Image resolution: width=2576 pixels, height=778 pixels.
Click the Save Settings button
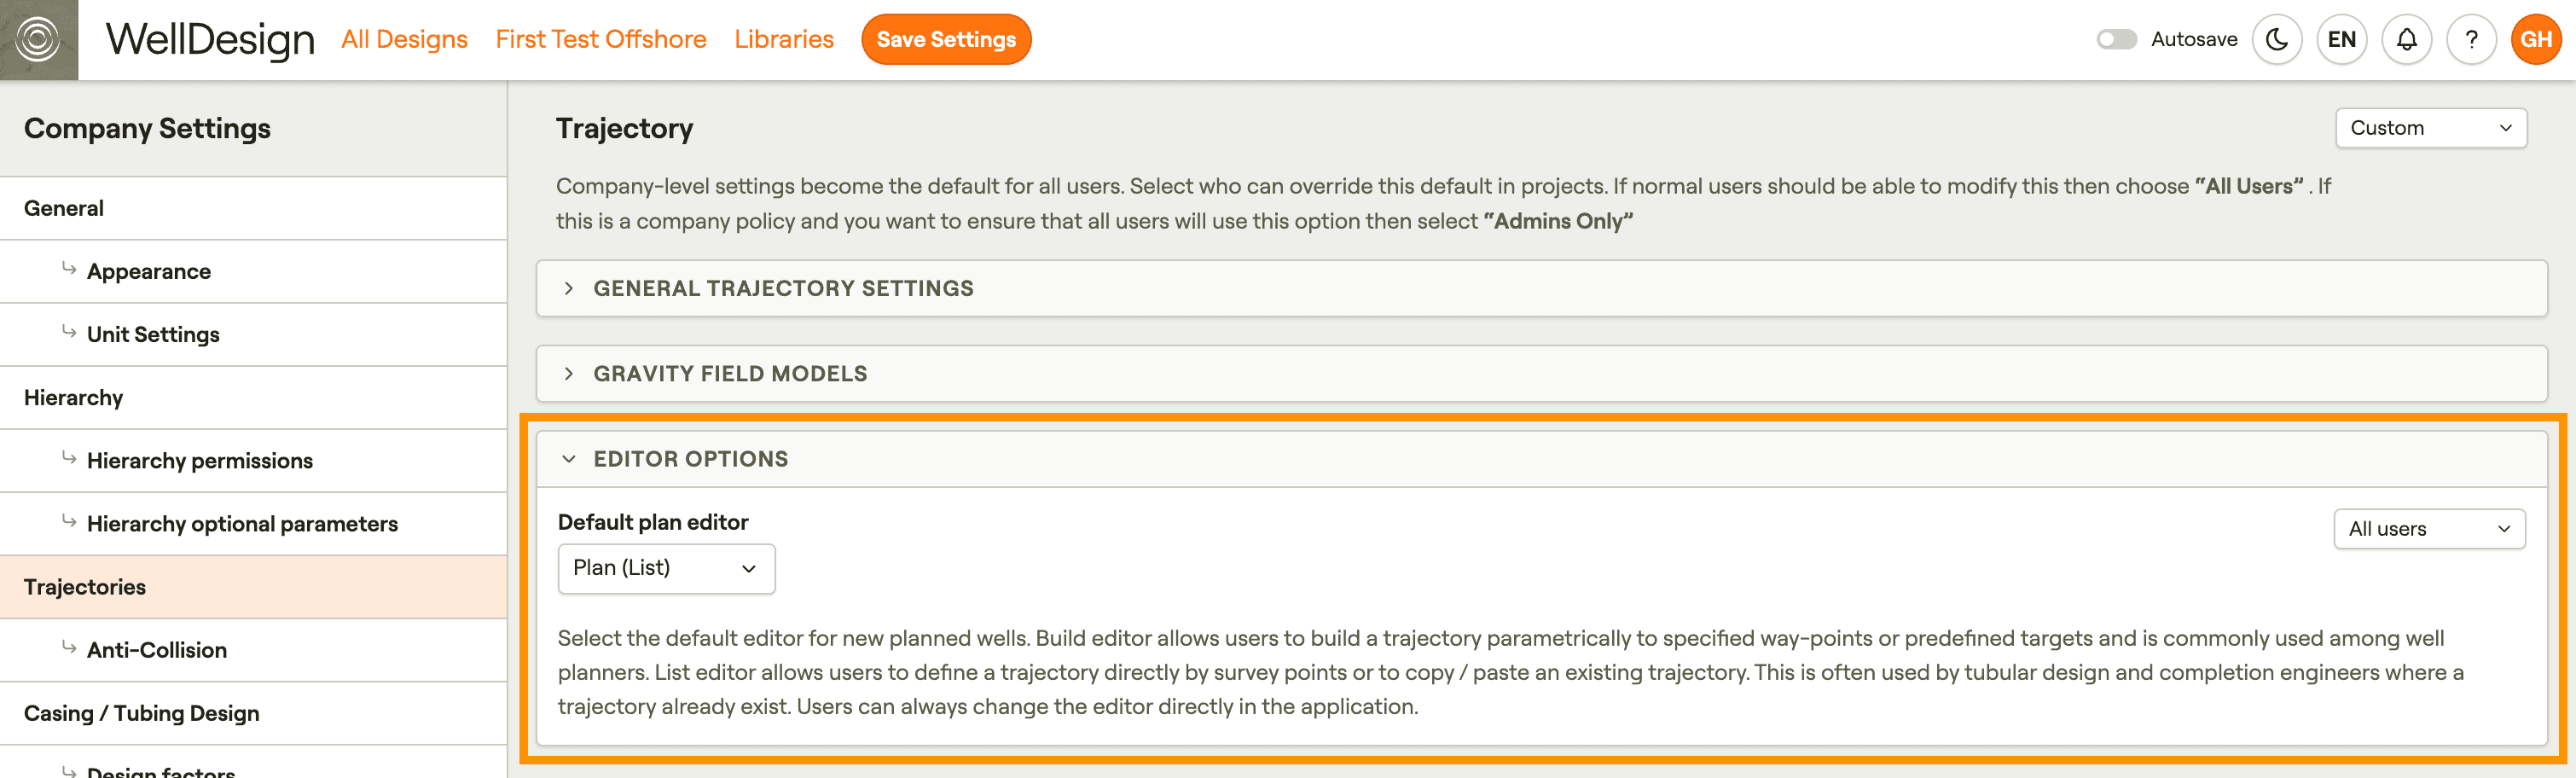pos(945,39)
